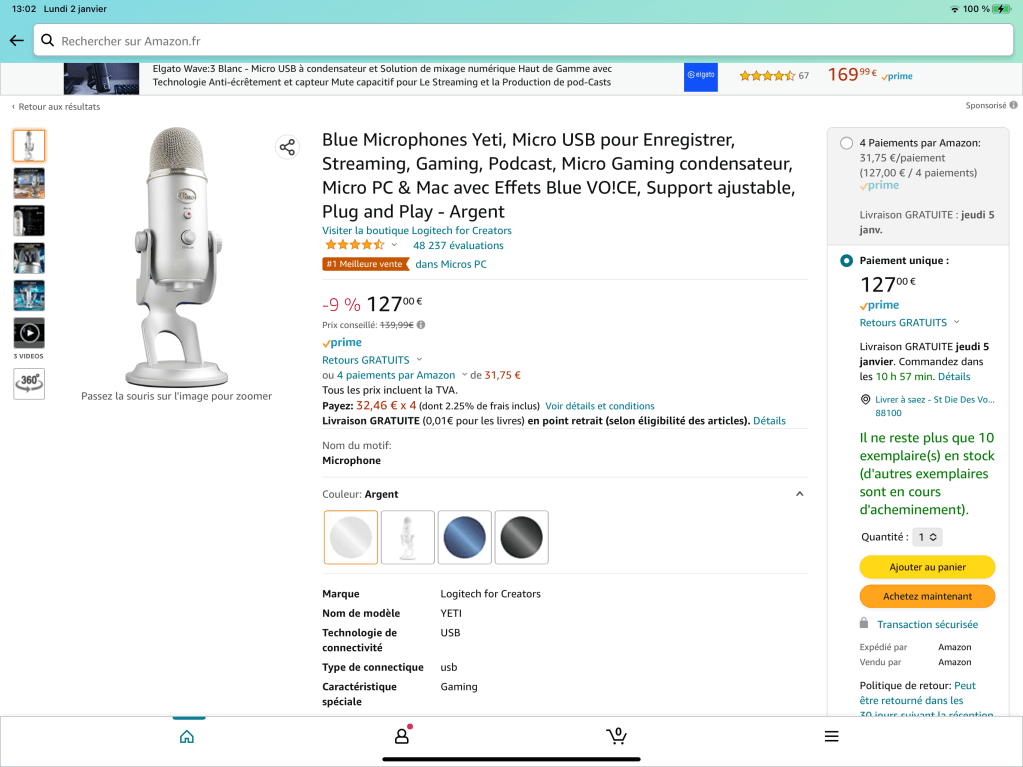Image resolution: width=1023 pixels, height=767 pixels.
Task: Expand the star rating dropdown arrow
Action: click(x=394, y=245)
